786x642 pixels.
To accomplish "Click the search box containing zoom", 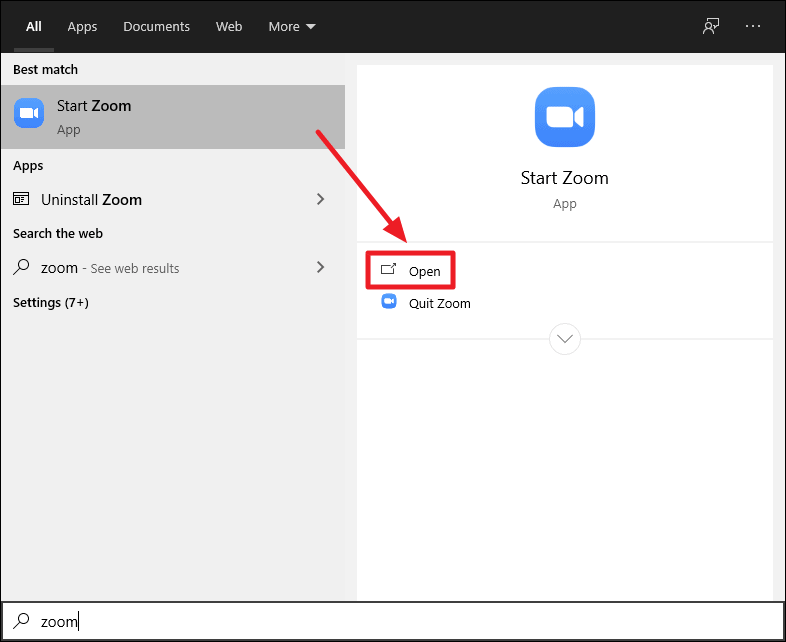I will [393, 621].
